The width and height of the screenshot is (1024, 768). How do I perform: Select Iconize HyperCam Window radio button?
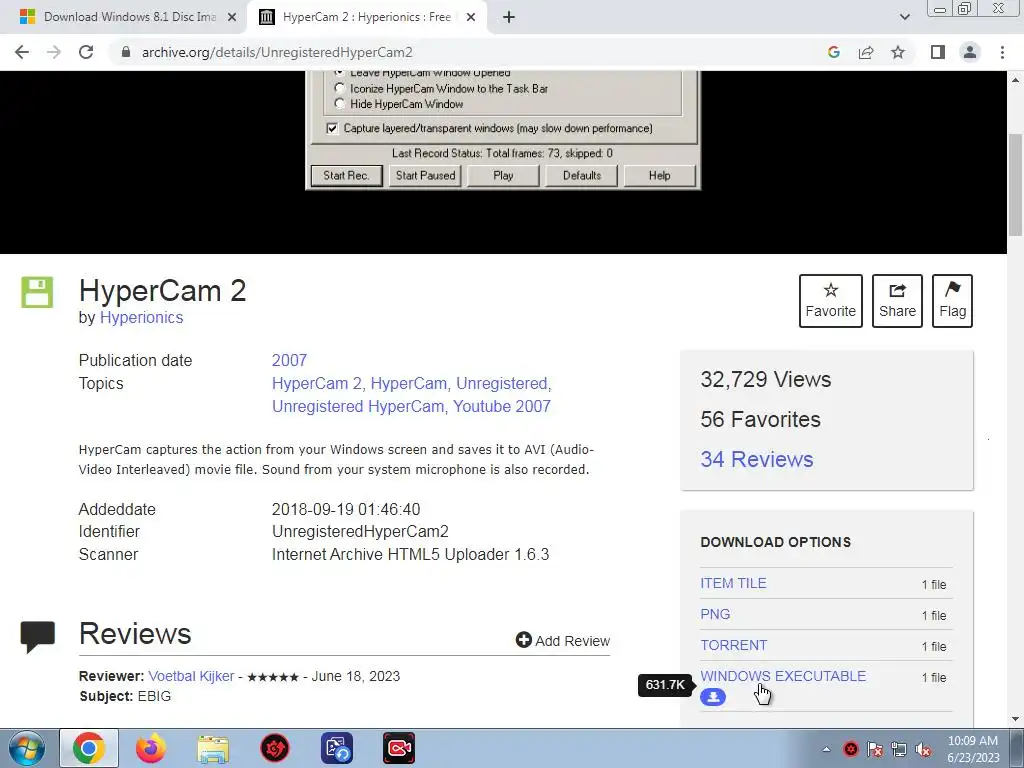click(x=339, y=88)
